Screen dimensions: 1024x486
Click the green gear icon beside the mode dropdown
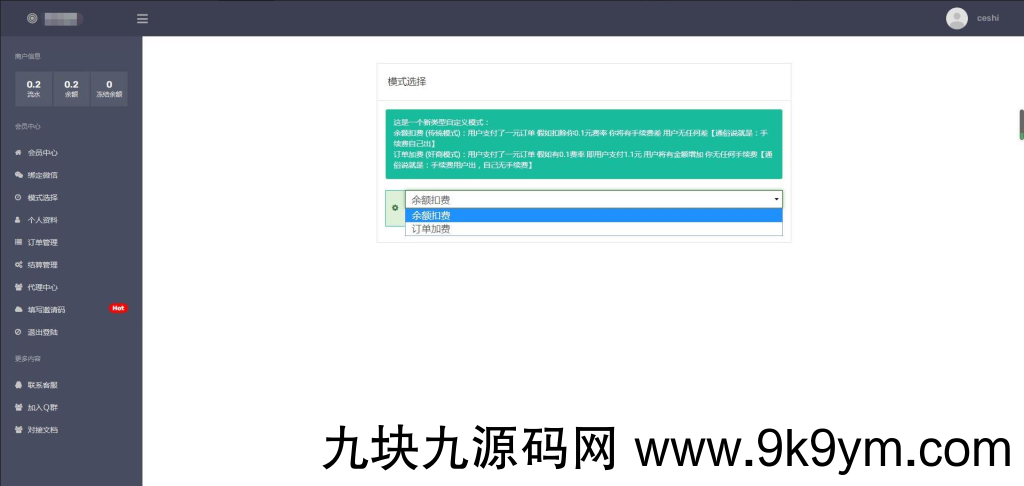395,208
